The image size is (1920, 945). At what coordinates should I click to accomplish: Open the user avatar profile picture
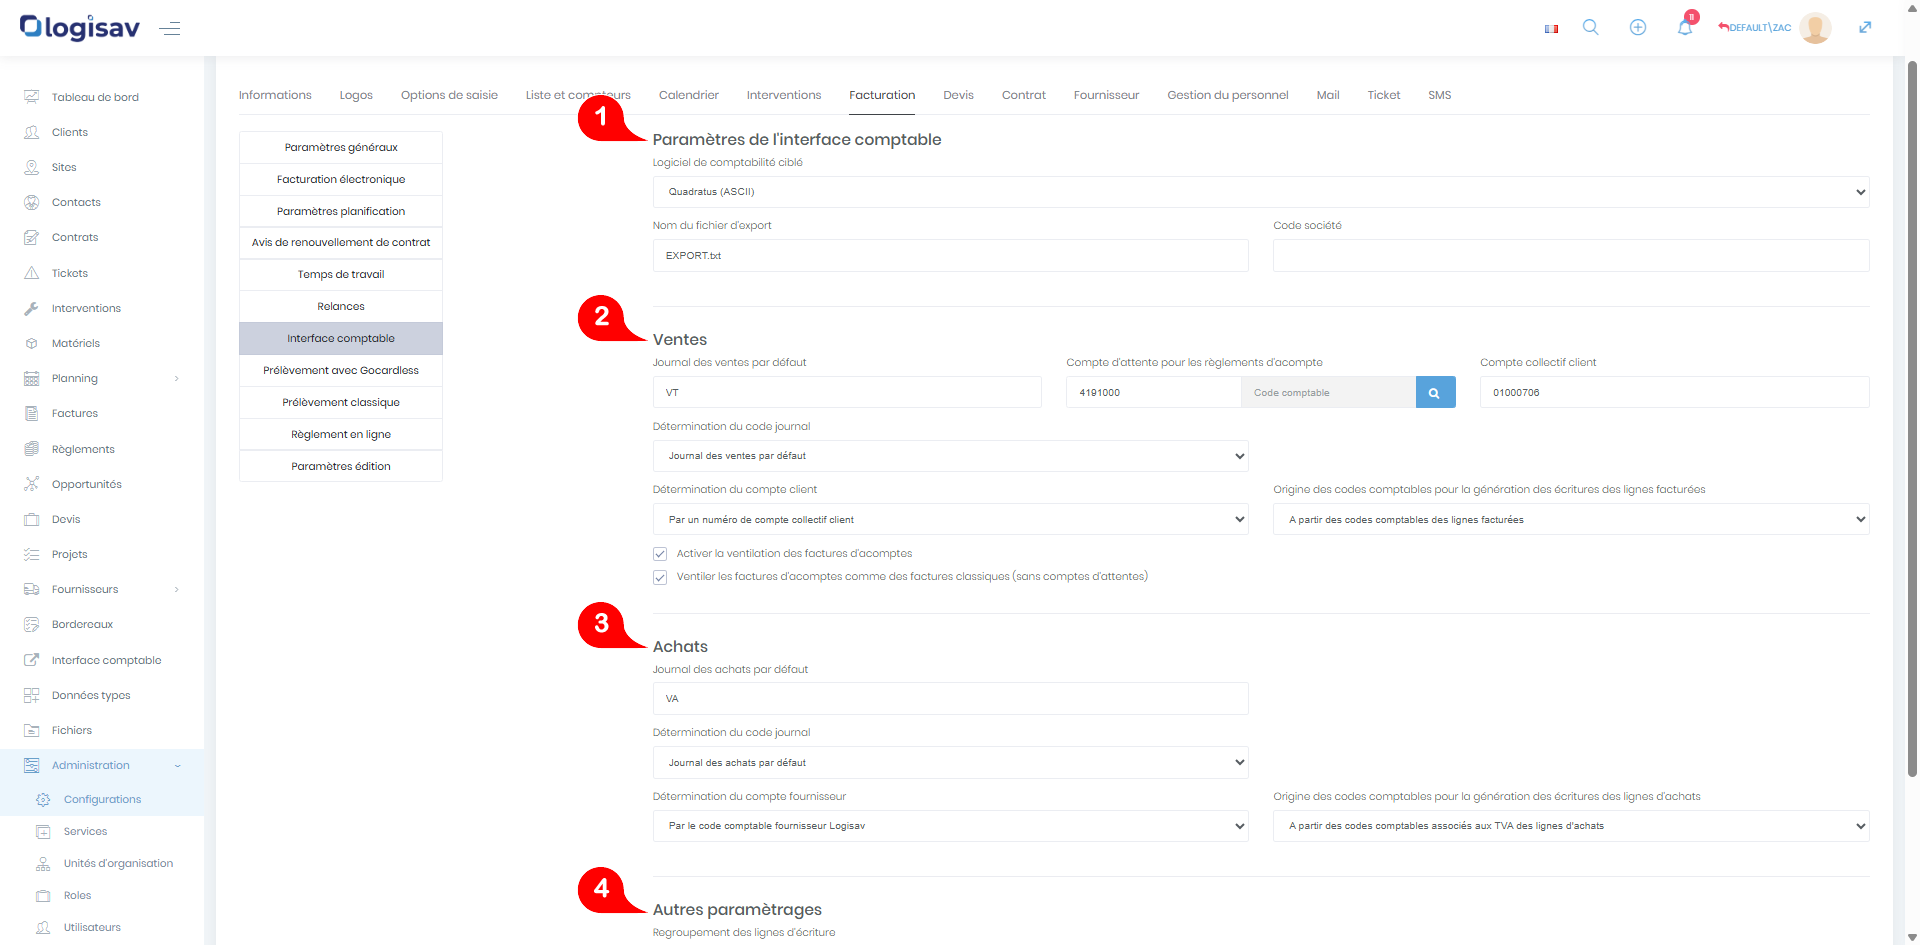pos(1815,28)
